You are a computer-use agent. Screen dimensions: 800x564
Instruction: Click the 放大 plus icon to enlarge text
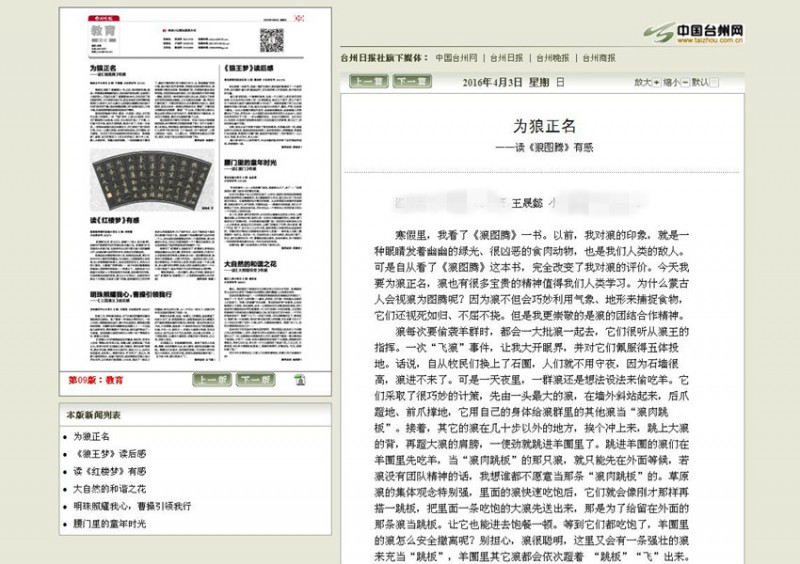pos(657,82)
